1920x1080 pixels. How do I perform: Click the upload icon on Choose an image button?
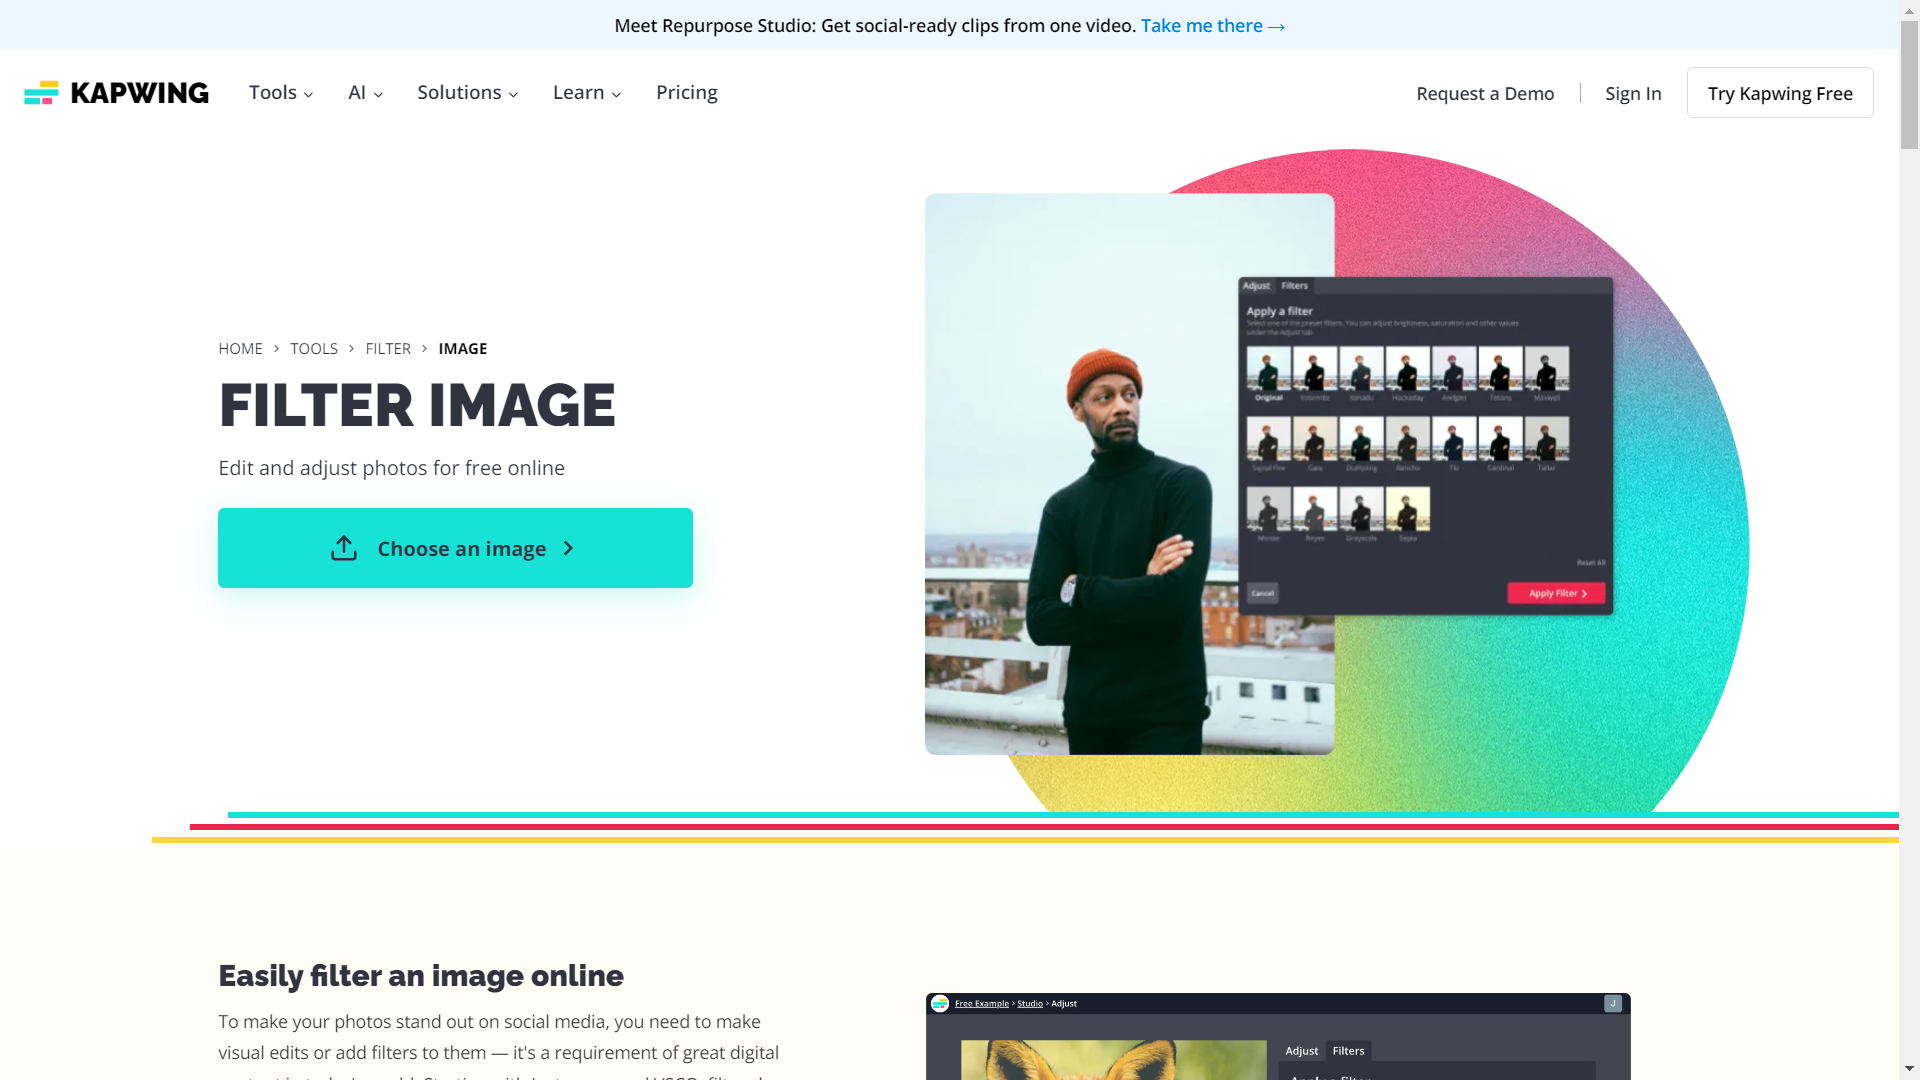click(344, 548)
